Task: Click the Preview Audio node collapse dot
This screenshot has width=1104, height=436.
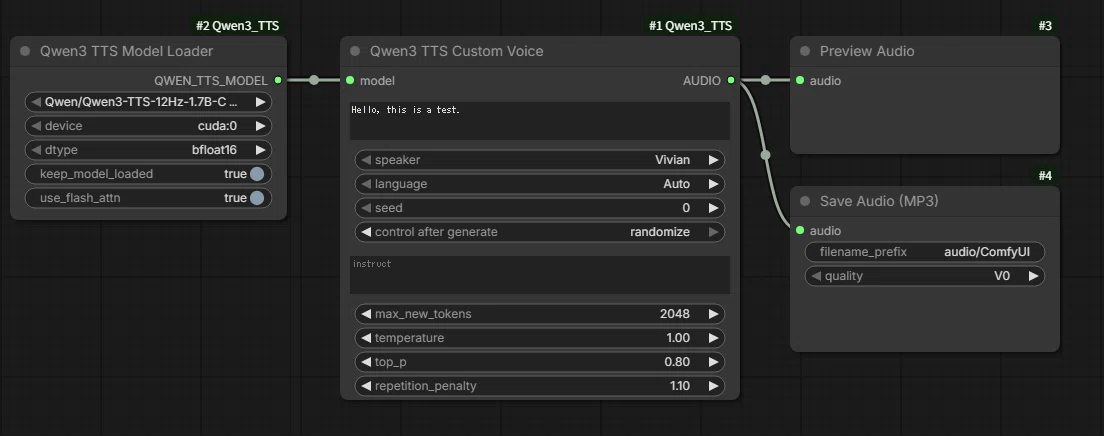Action: tap(805, 51)
